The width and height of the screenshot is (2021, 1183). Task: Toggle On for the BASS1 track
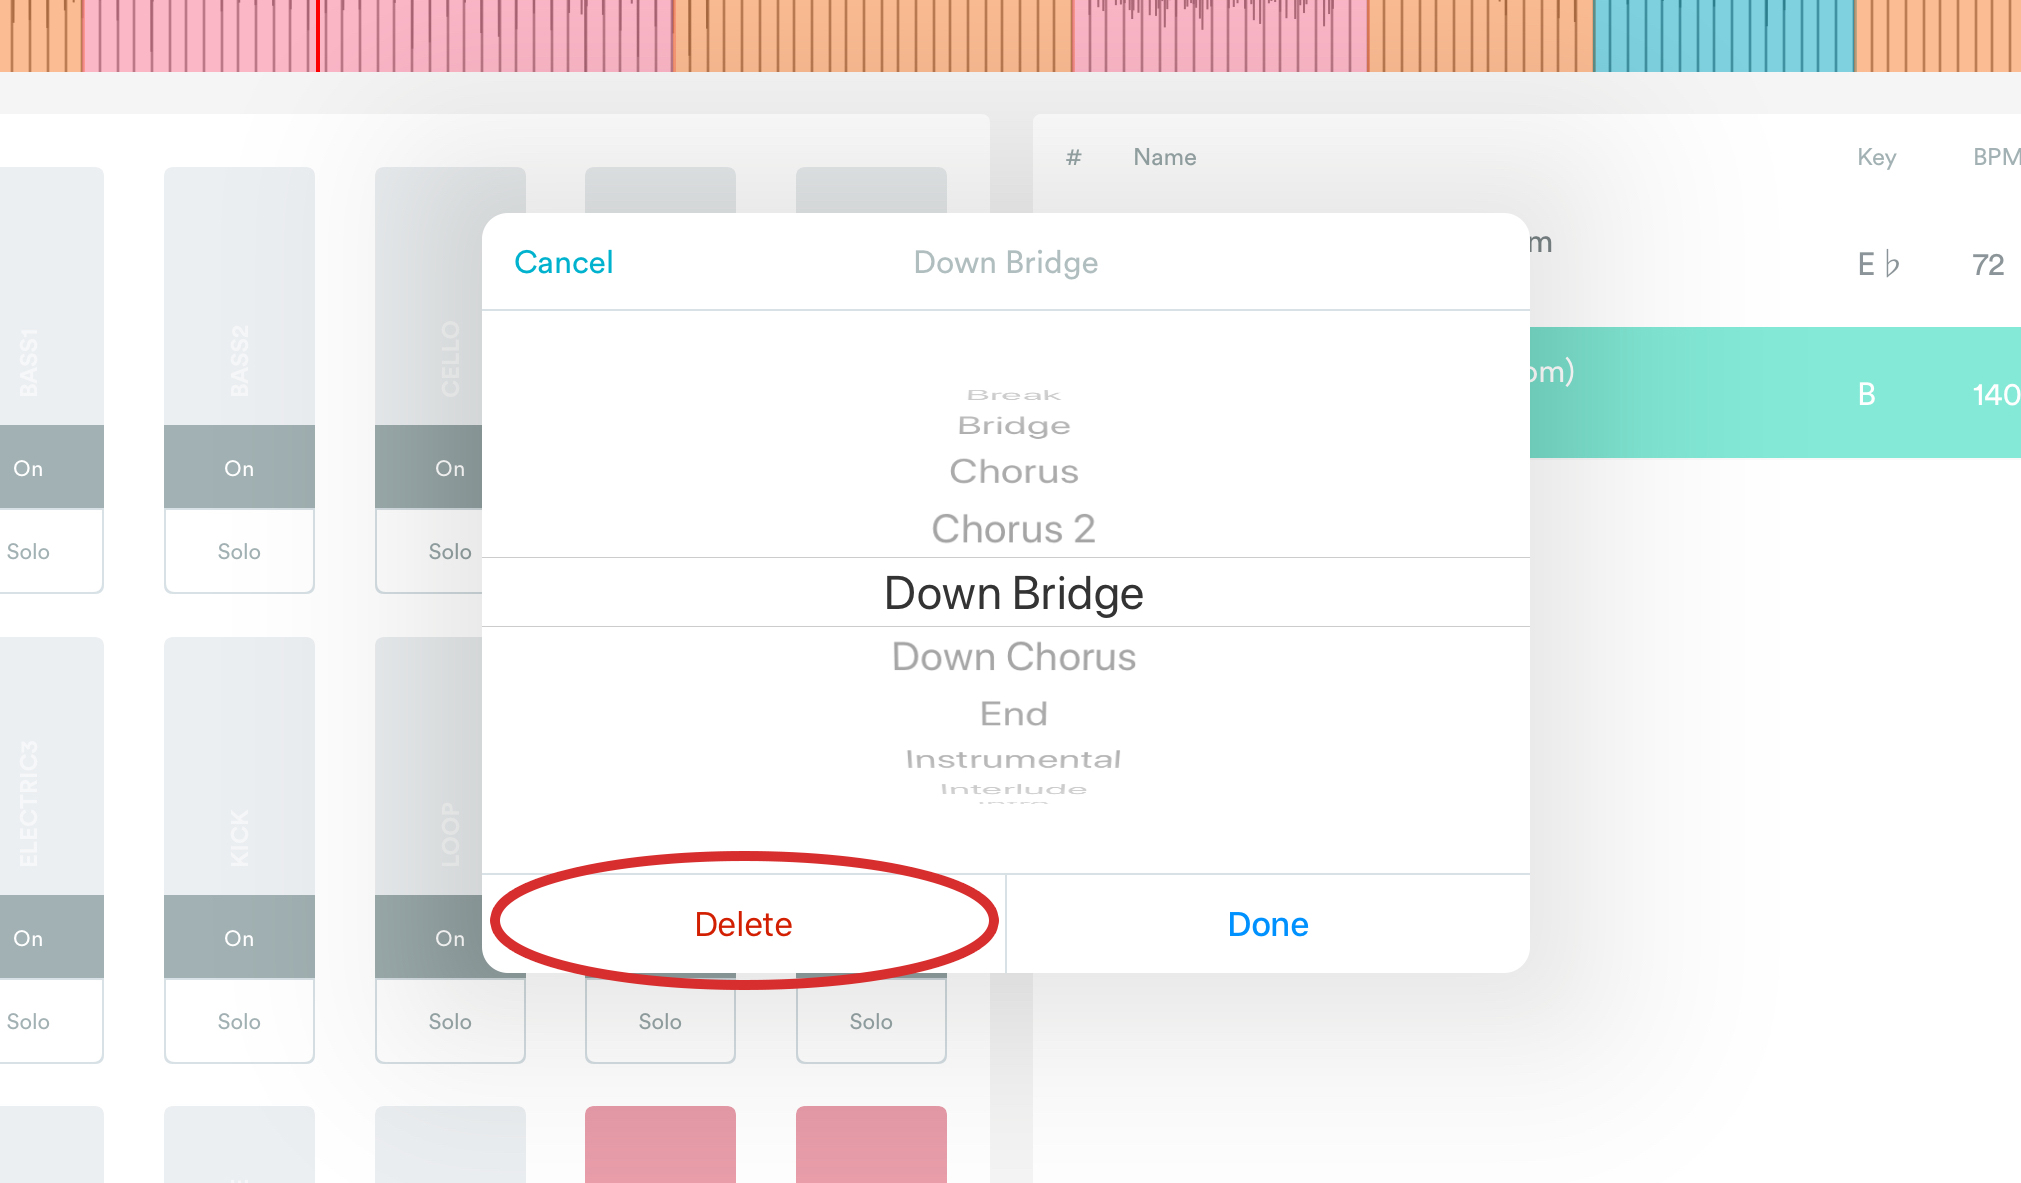[28, 467]
